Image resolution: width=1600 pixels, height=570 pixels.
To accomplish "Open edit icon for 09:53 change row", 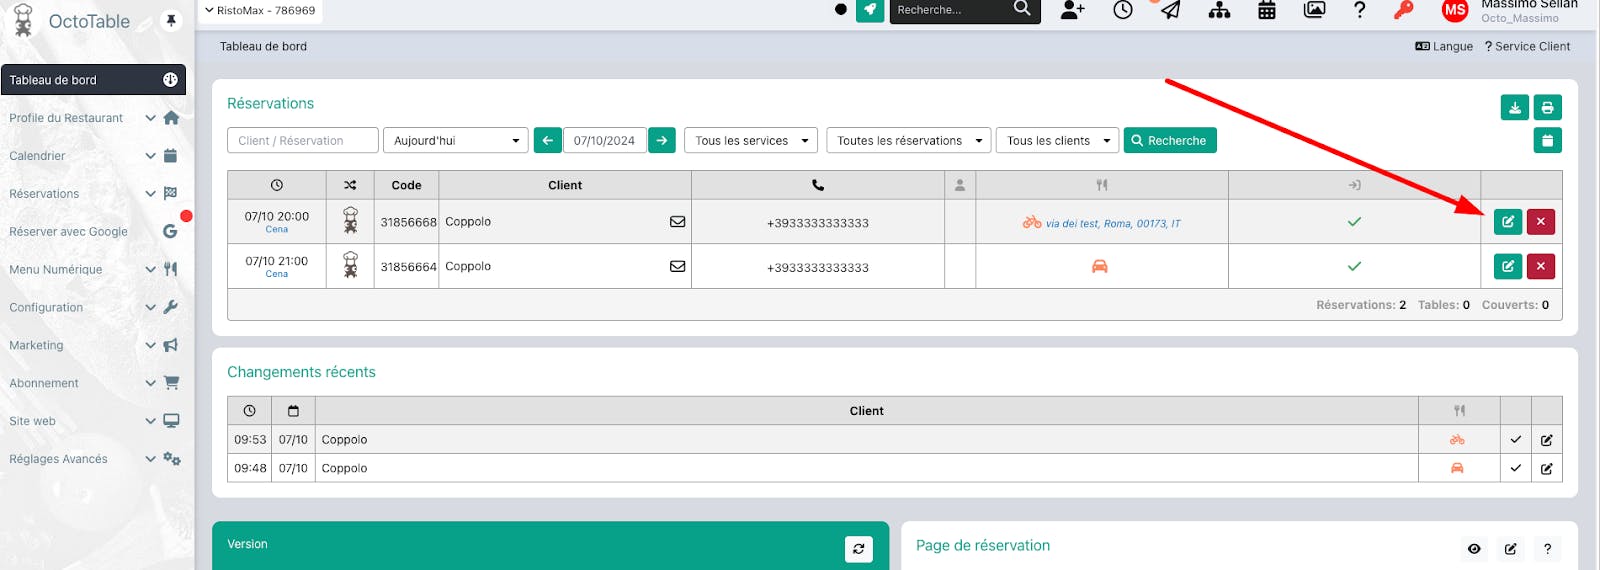I will point(1547,440).
